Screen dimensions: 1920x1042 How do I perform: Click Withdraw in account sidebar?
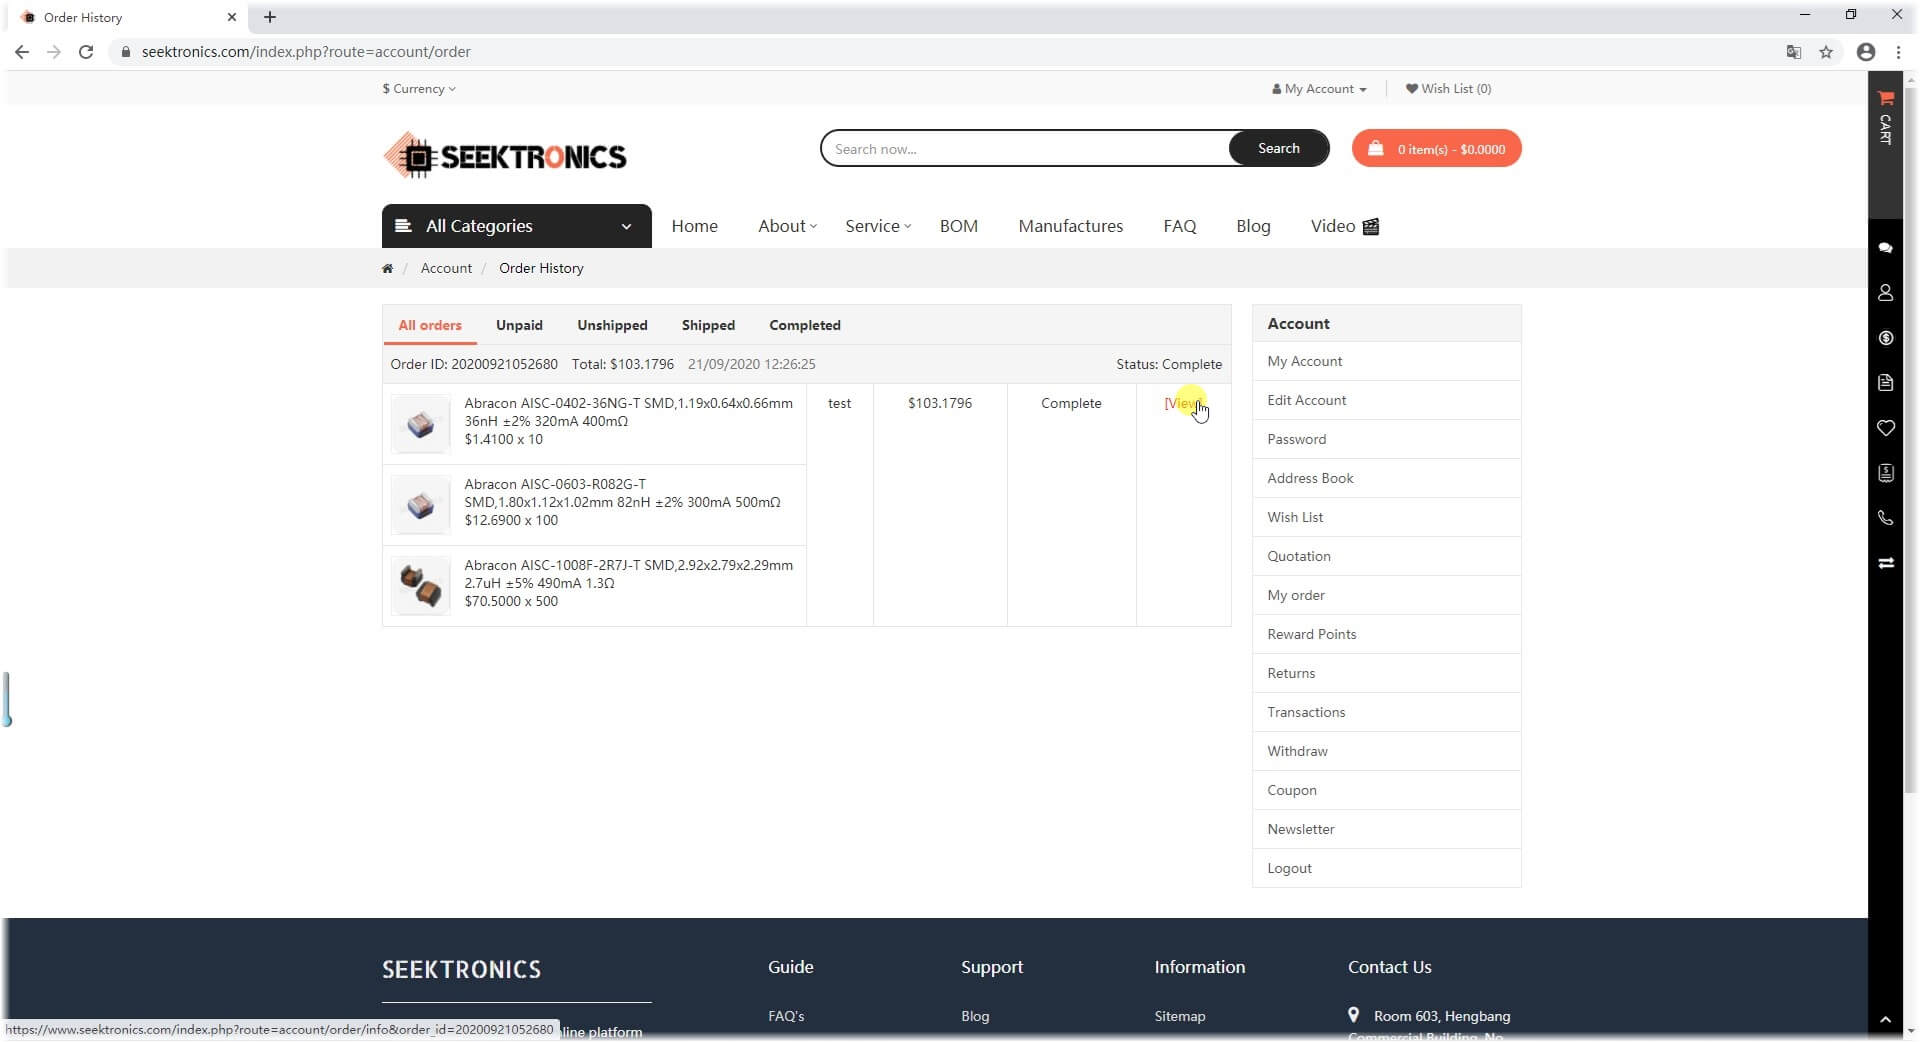click(x=1386, y=751)
